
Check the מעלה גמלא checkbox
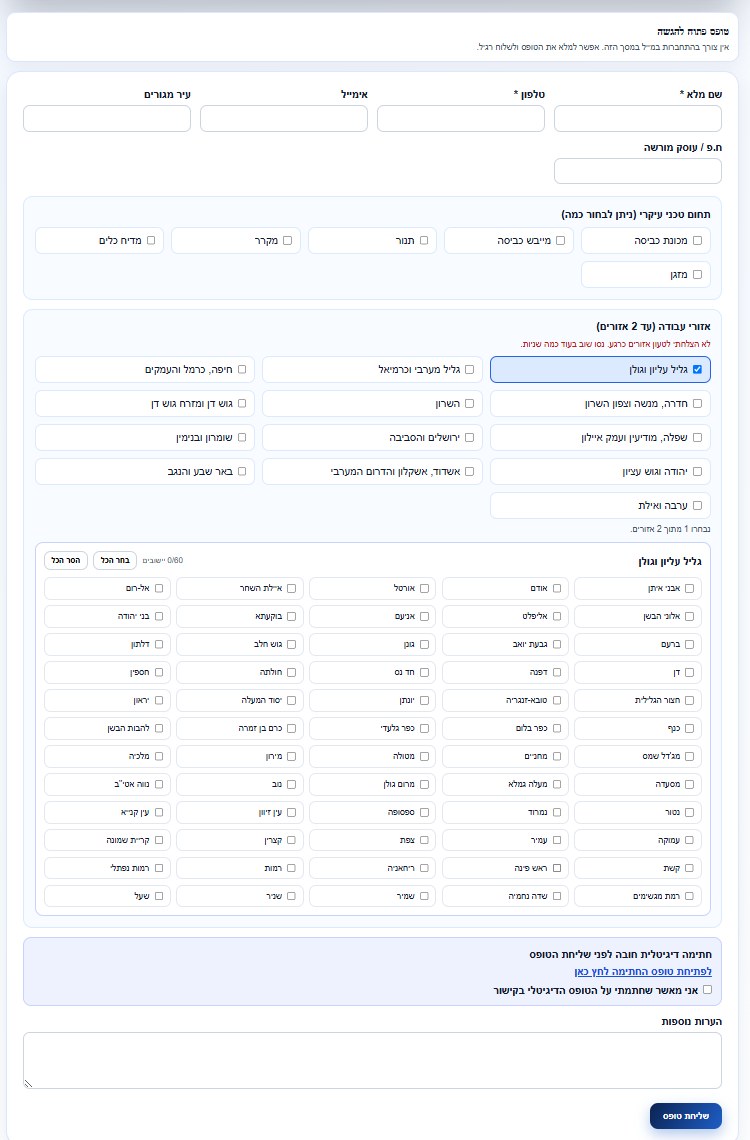[557, 784]
